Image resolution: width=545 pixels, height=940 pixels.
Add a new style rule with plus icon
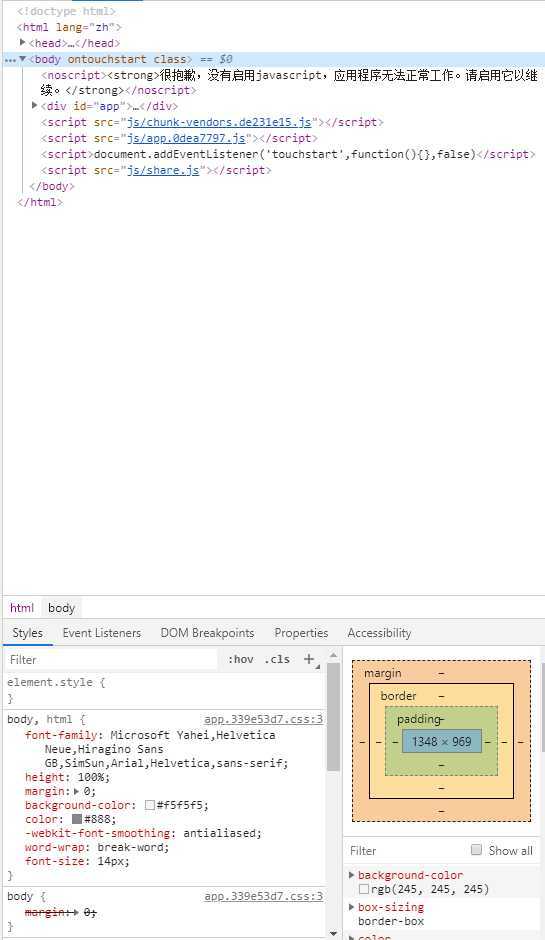click(309, 659)
